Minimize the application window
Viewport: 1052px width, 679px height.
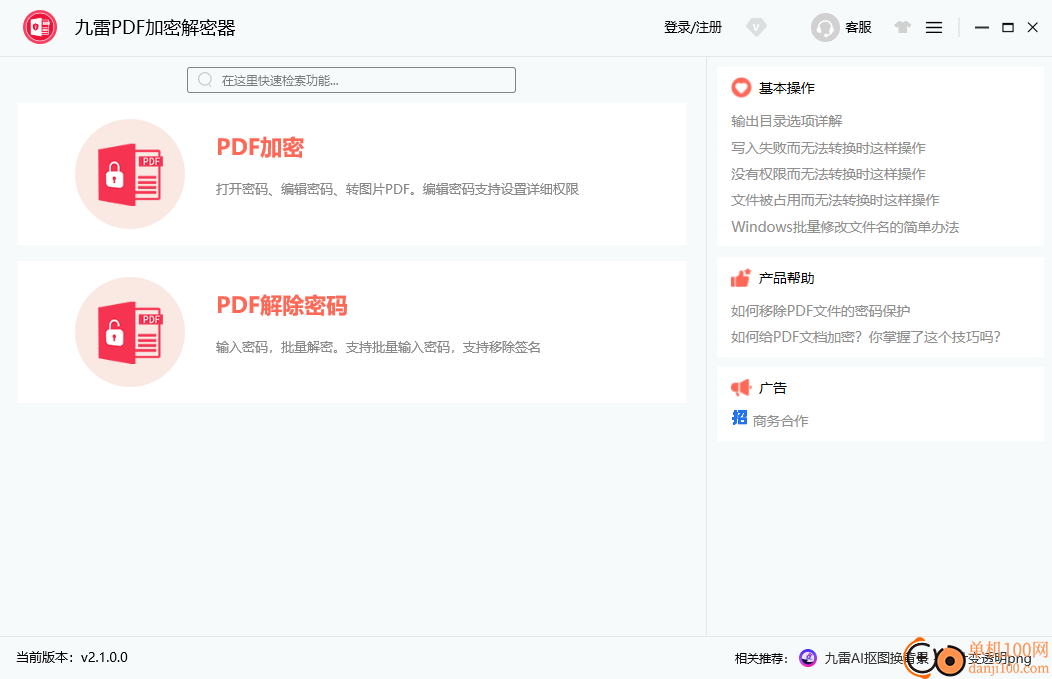click(x=982, y=28)
